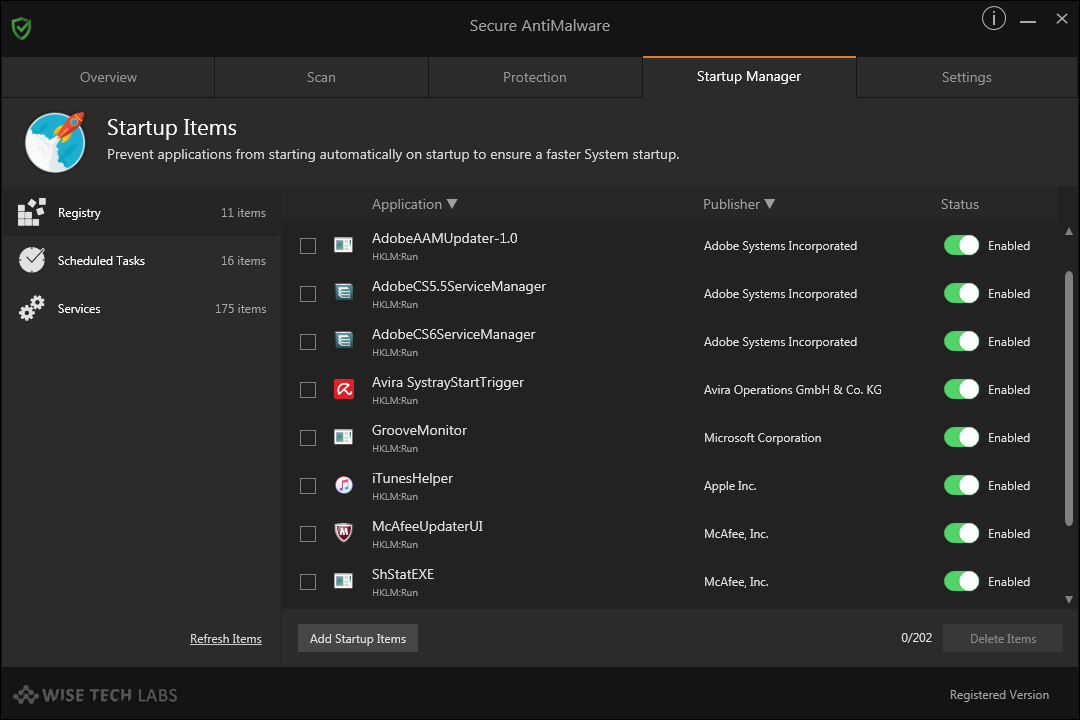The height and width of the screenshot is (720, 1080).
Task: Click the Registered Version text
Action: tap(999, 695)
